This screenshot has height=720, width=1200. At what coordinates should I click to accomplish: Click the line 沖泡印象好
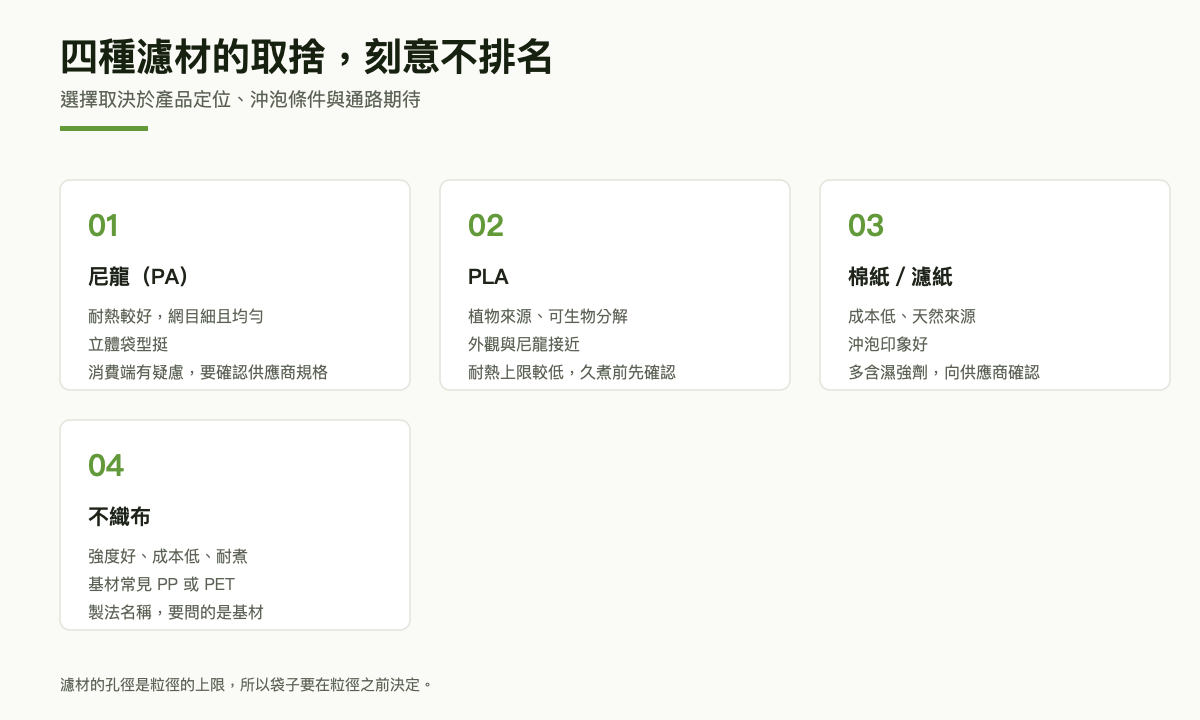pos(888,344)
